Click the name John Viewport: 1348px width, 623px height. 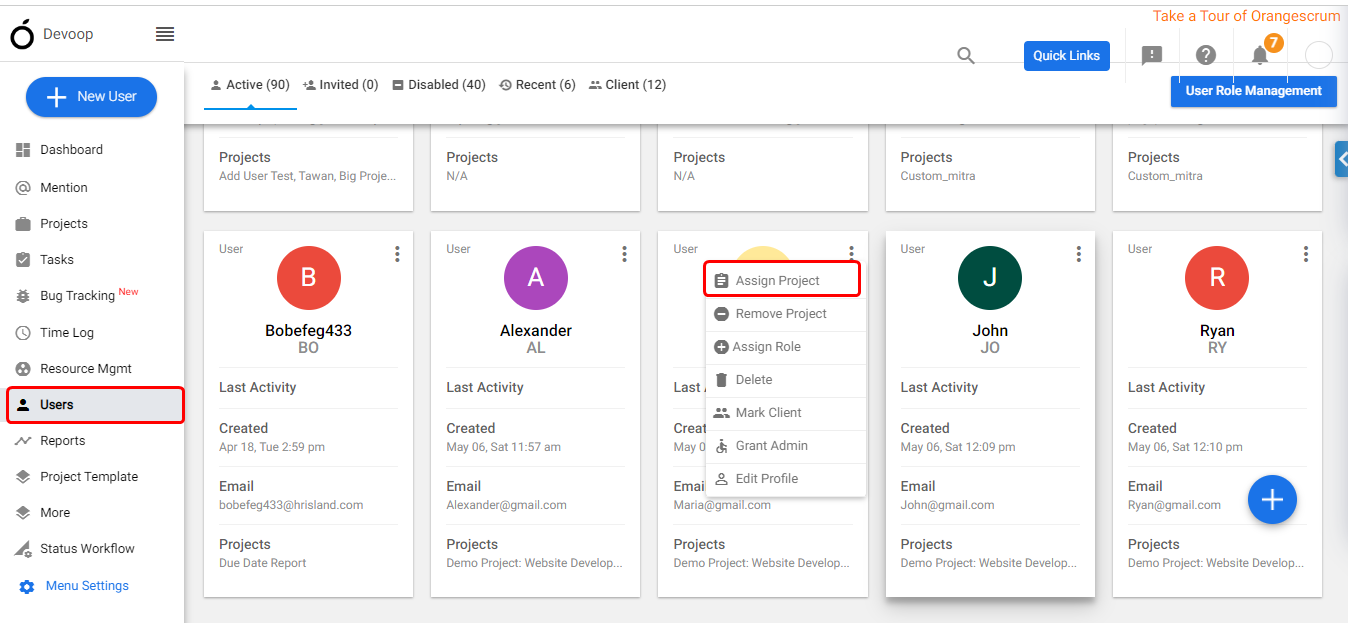coord(990,331)
